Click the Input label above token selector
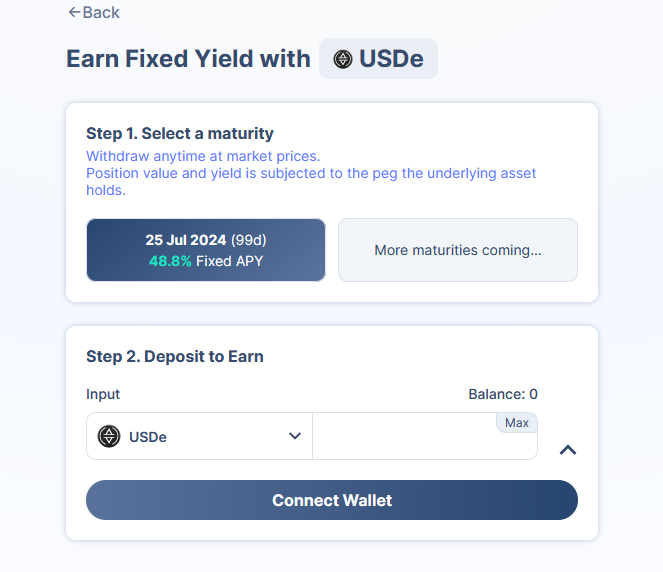 103,394
